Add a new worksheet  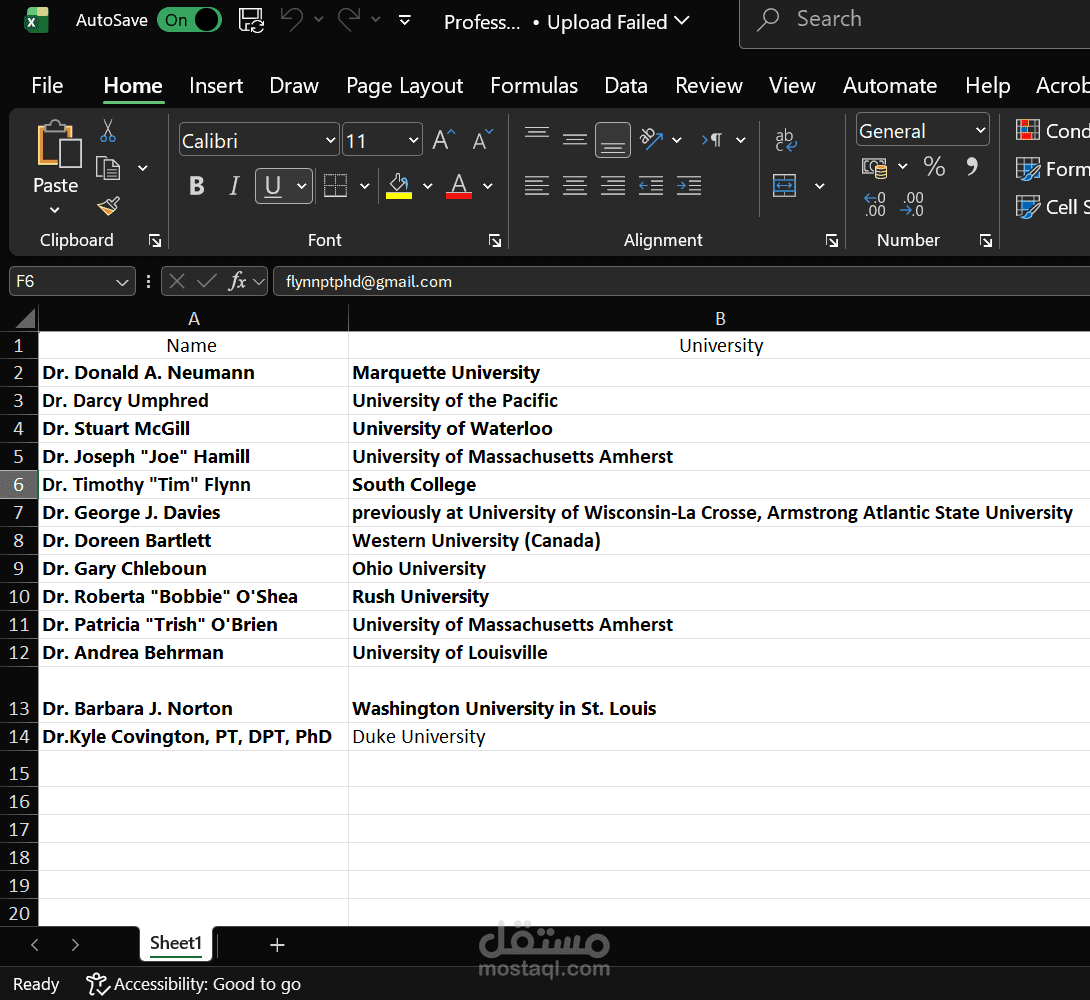277,944
